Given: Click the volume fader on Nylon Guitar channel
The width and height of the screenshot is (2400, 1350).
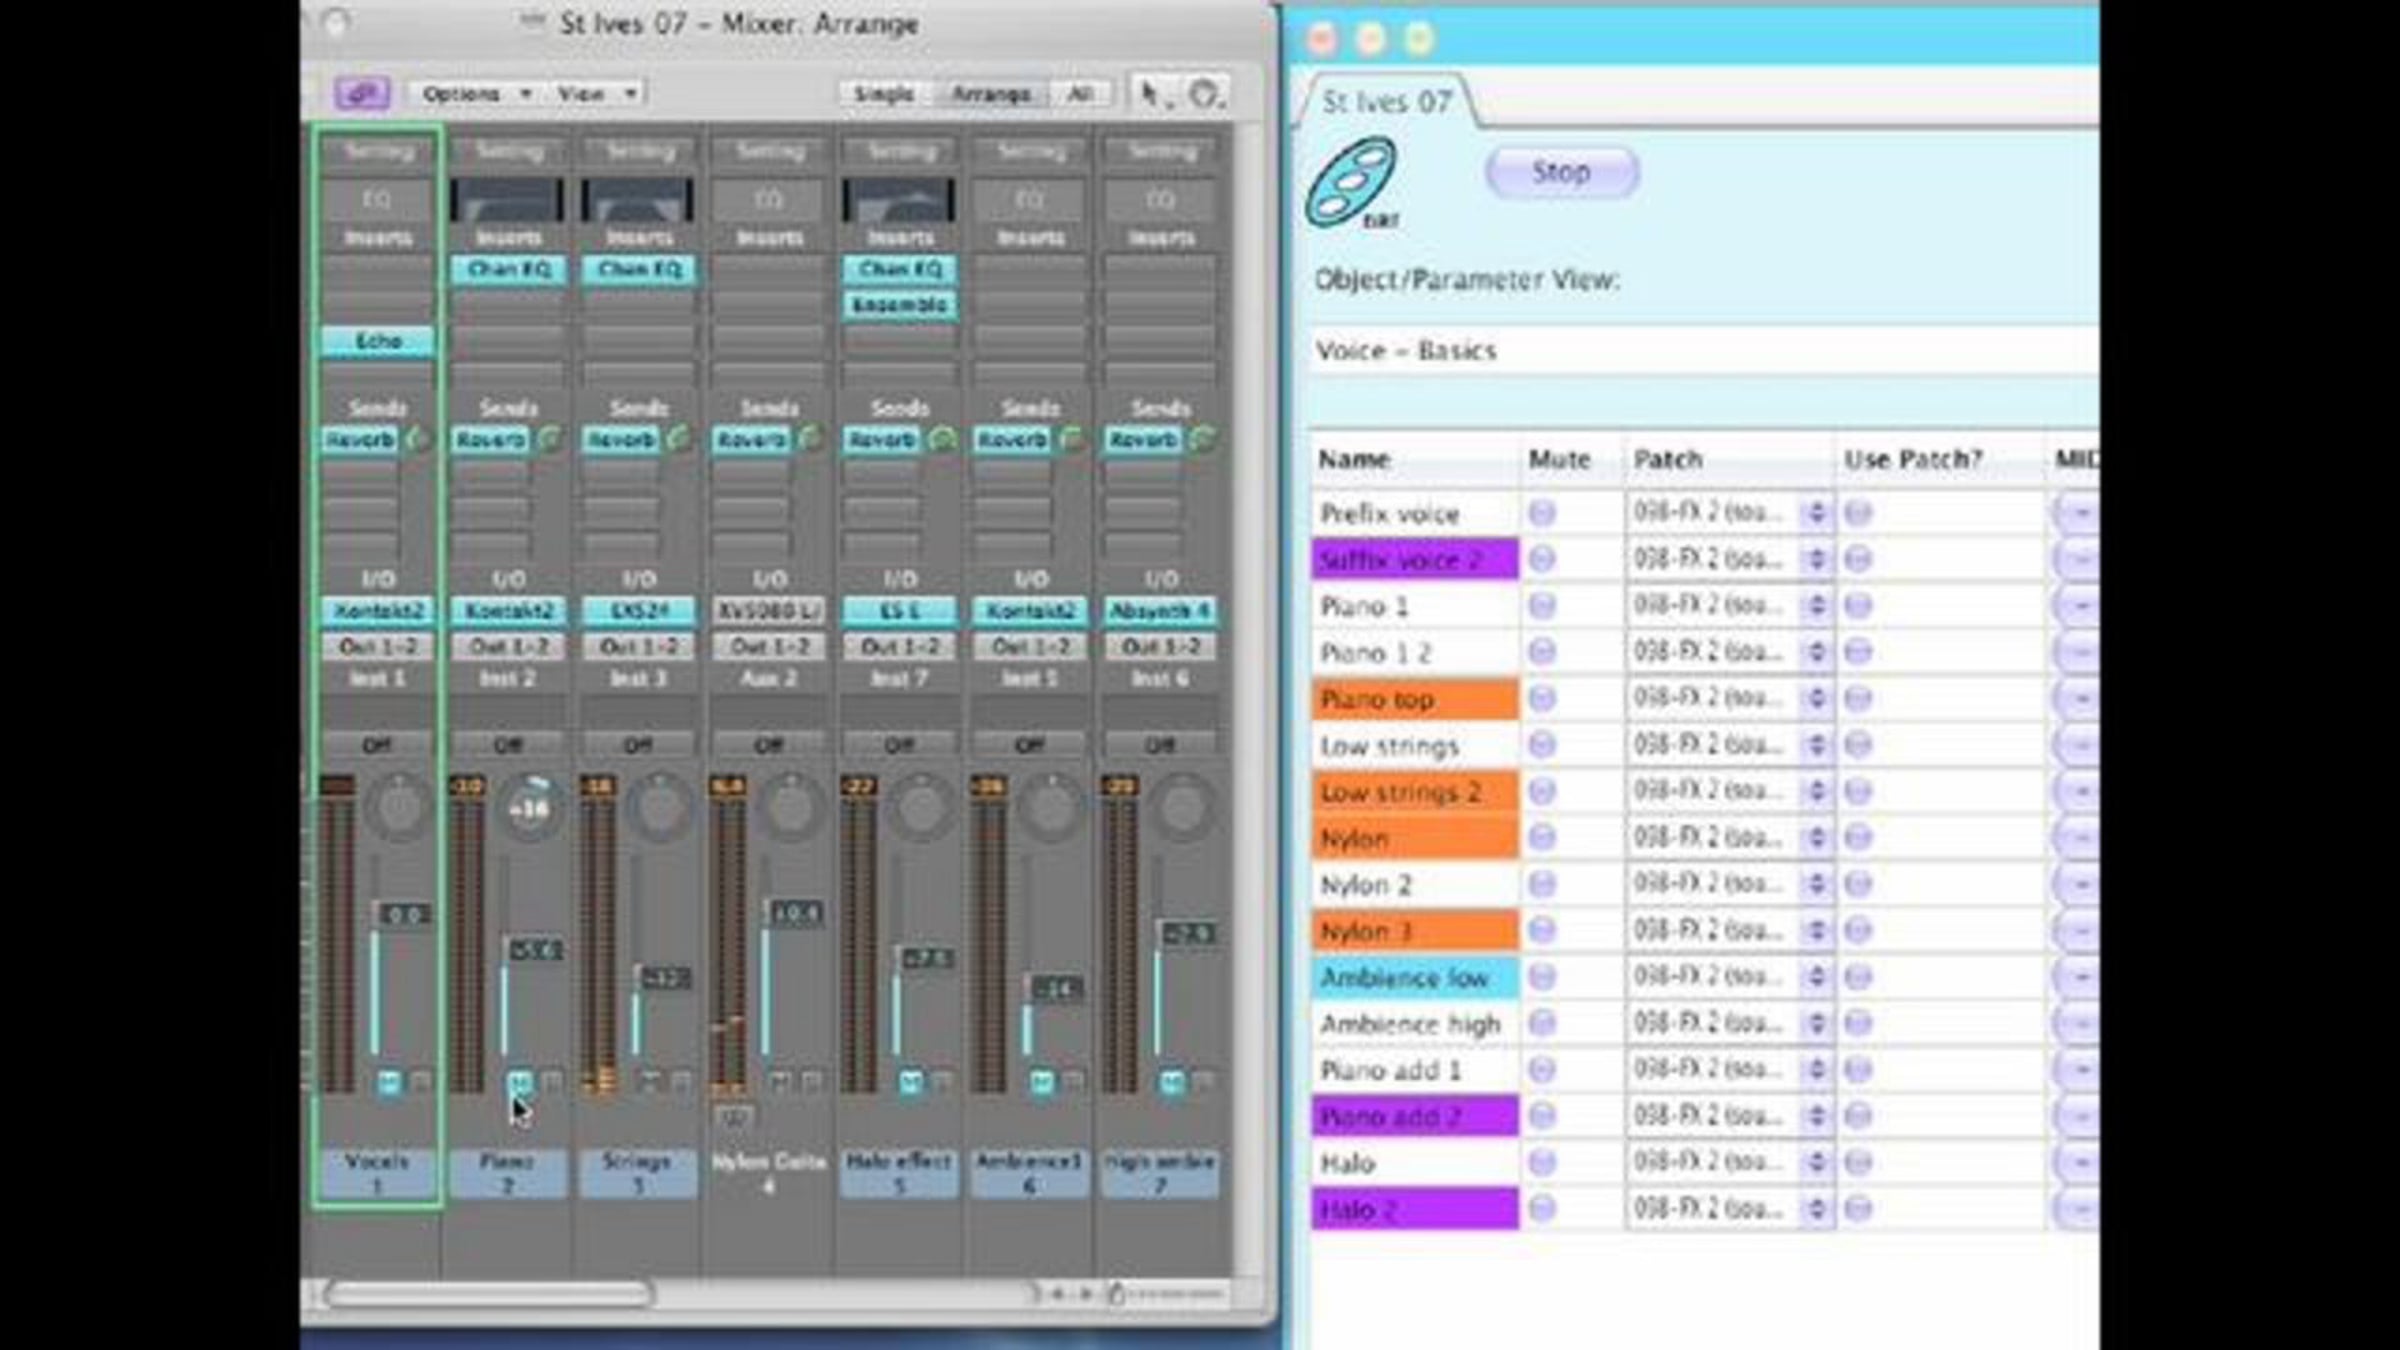Looking at the screenshot, I should pyautogui.click(x=795, y=913).
